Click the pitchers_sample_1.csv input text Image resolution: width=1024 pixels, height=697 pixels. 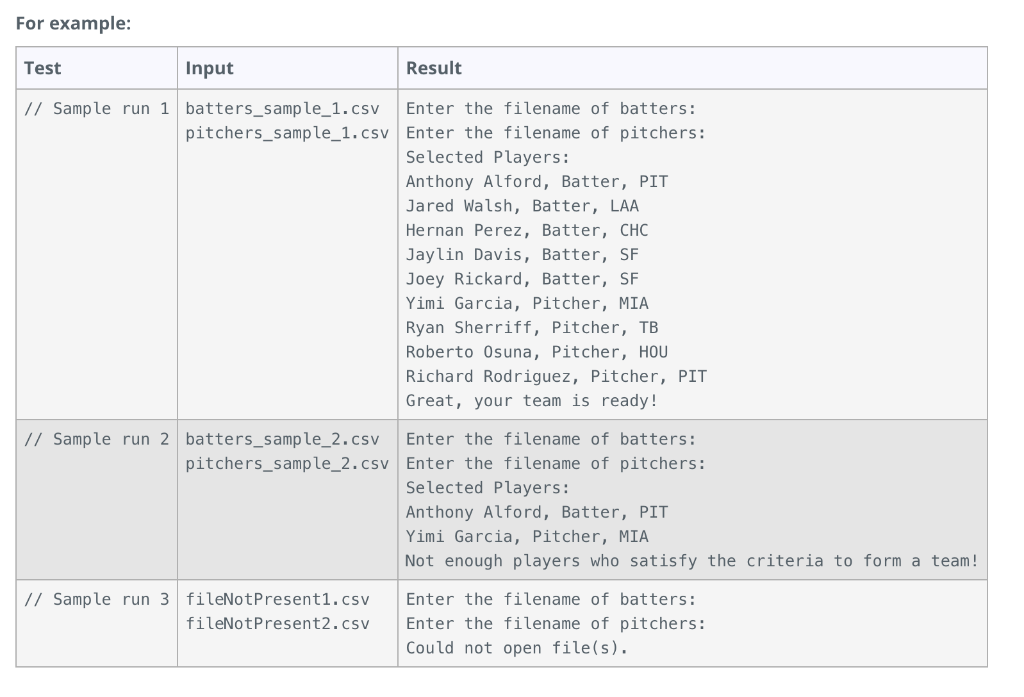pos(287,132)
